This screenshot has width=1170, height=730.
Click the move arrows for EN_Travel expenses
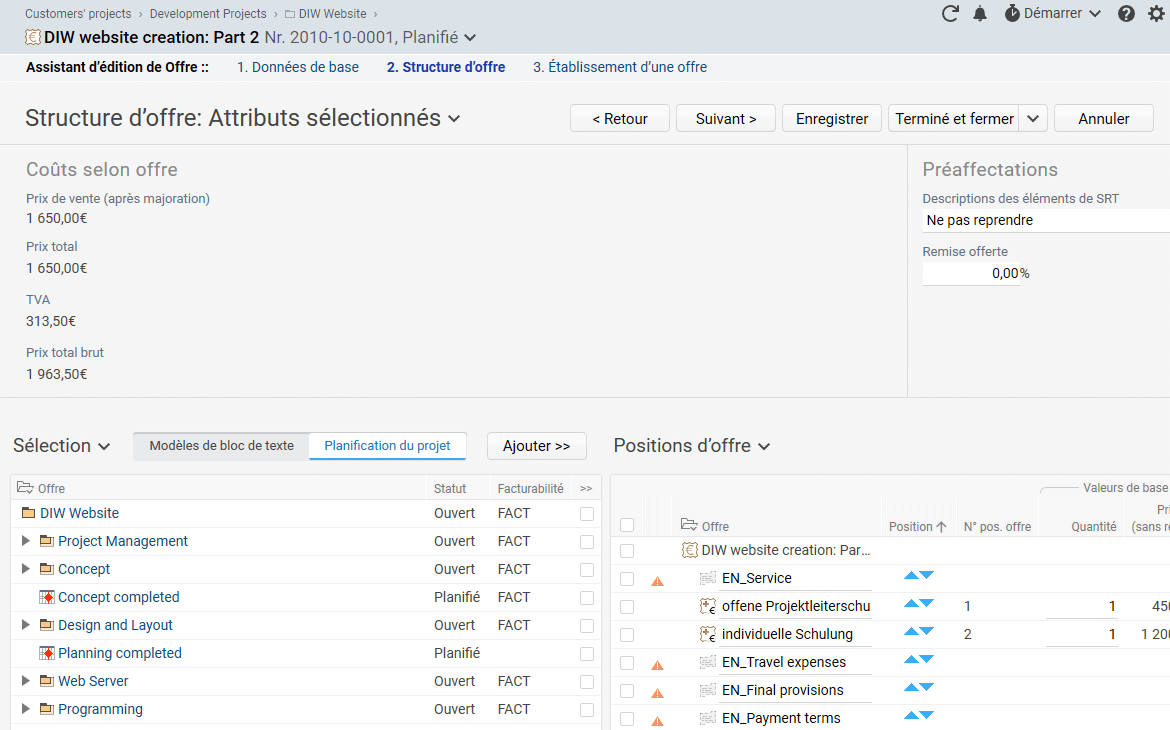[x=918, y=661]
